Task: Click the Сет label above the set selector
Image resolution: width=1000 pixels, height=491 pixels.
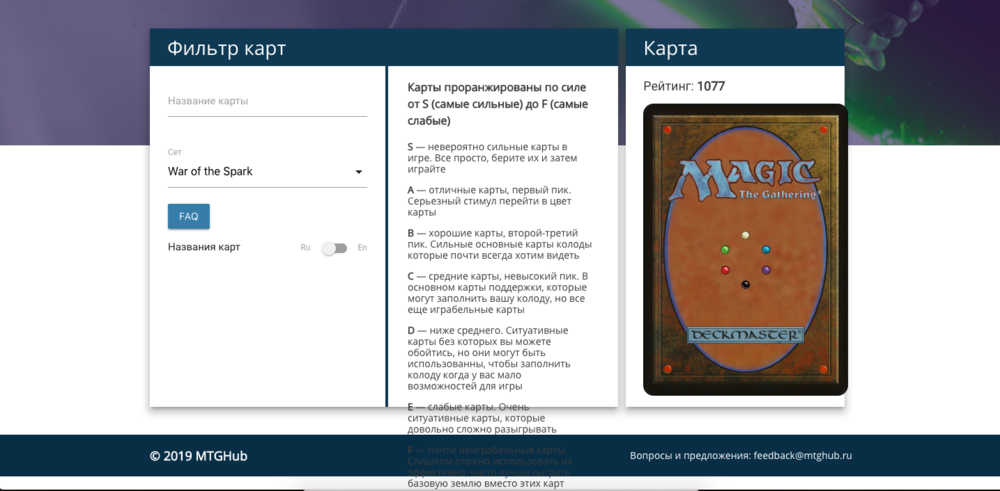Action: click(x=175, y=152)
